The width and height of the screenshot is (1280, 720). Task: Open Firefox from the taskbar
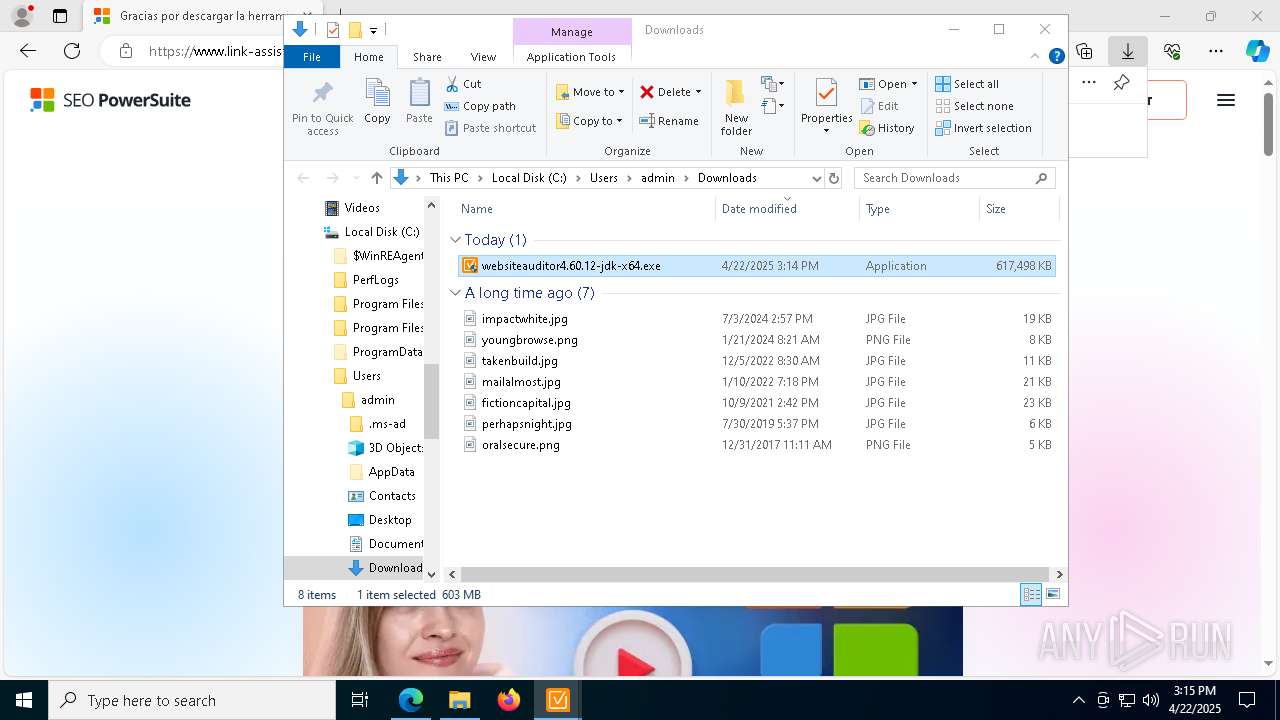(509, 700)
